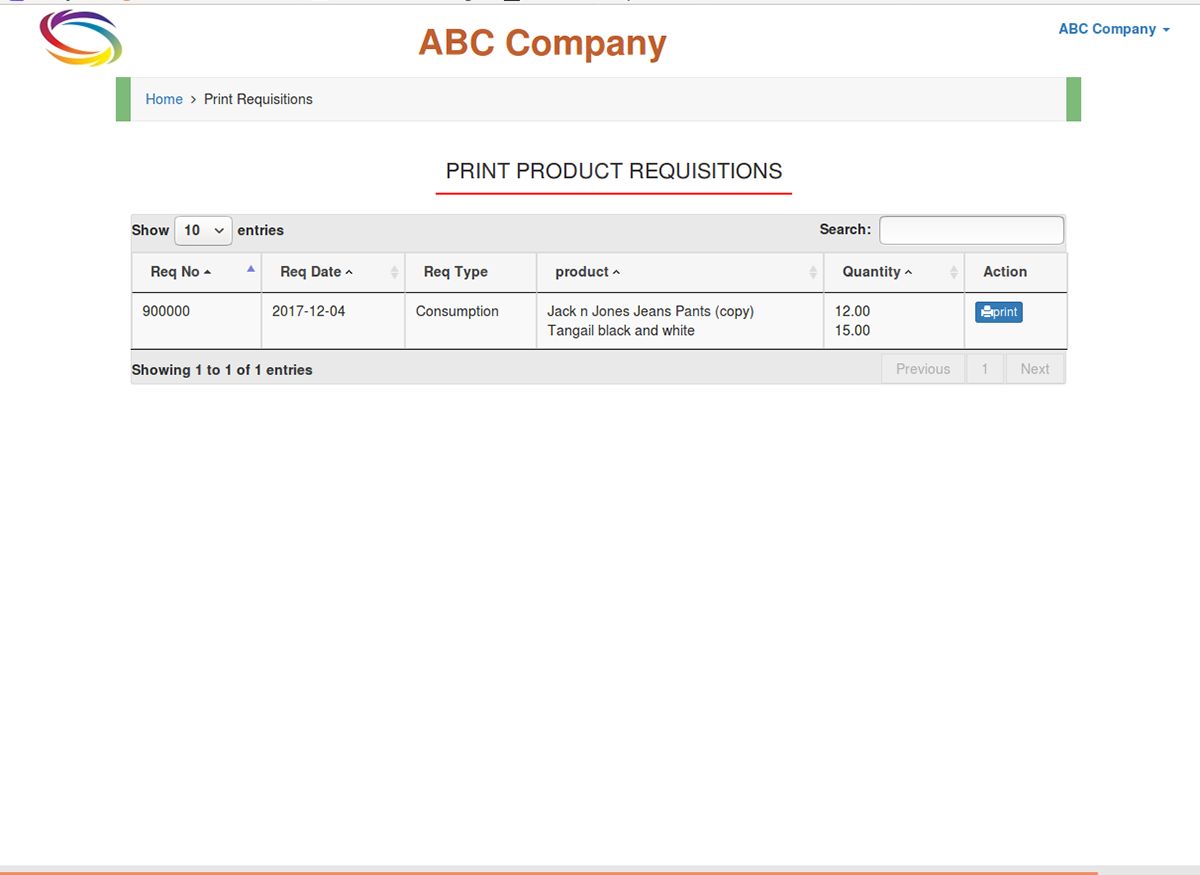Viewport: 1200px width, 875px height.
Task: Click the sort arrow icon in Req No column
Action: pyautogui.click(x=251, y=269)
